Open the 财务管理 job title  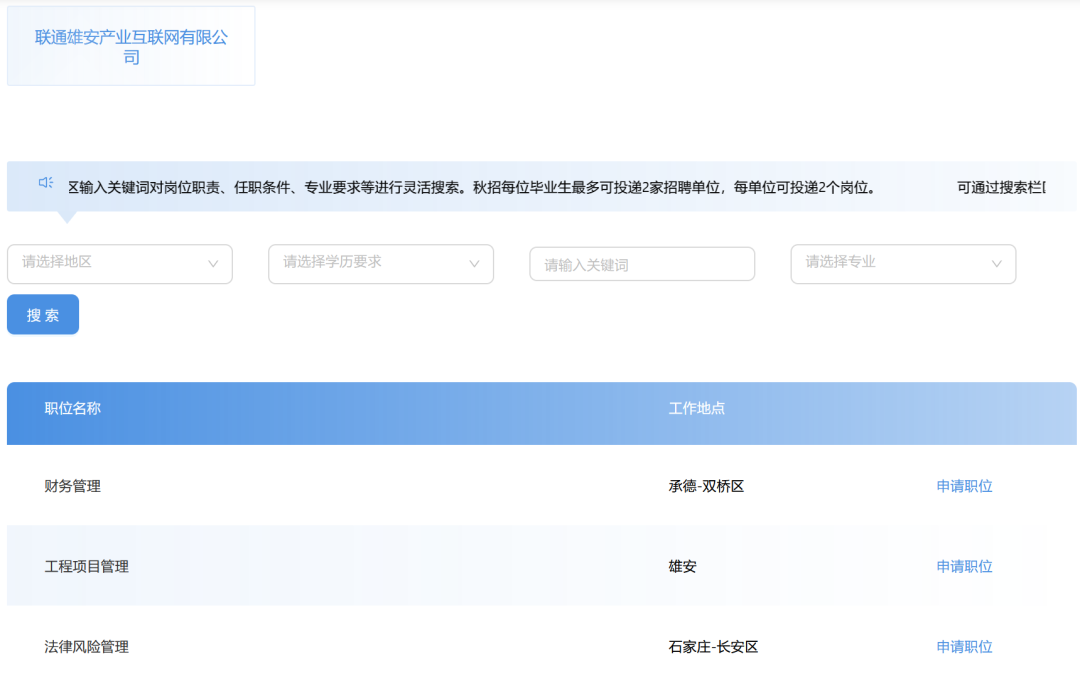(x=72, y=486)
